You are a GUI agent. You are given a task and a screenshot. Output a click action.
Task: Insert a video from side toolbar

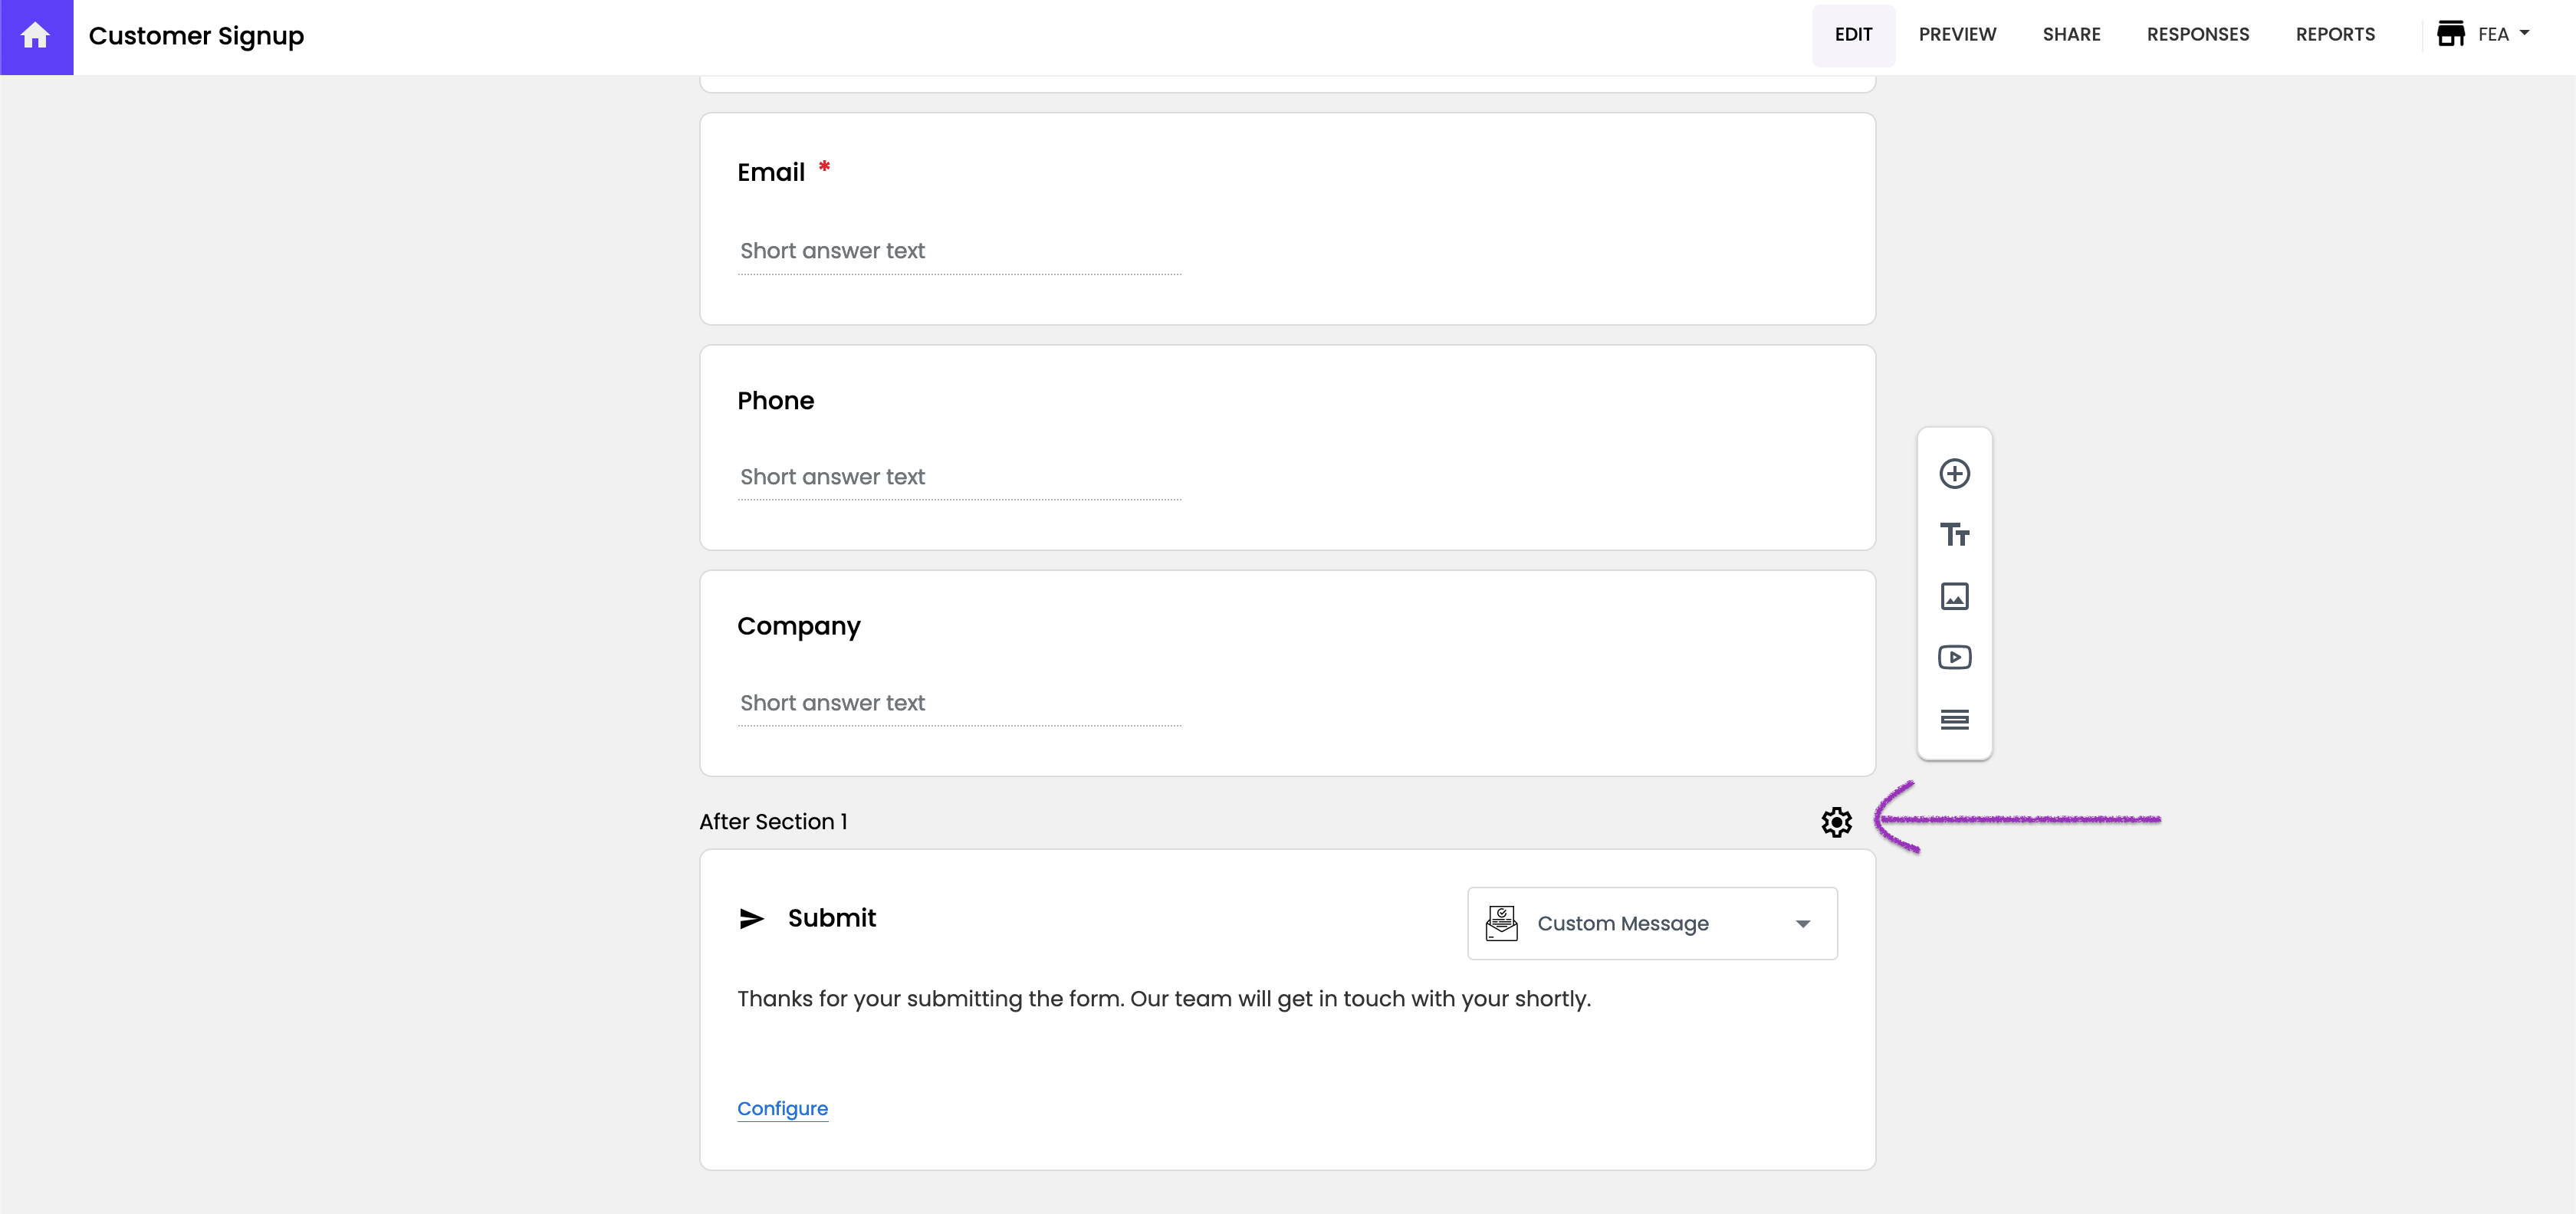(1954, 657)
